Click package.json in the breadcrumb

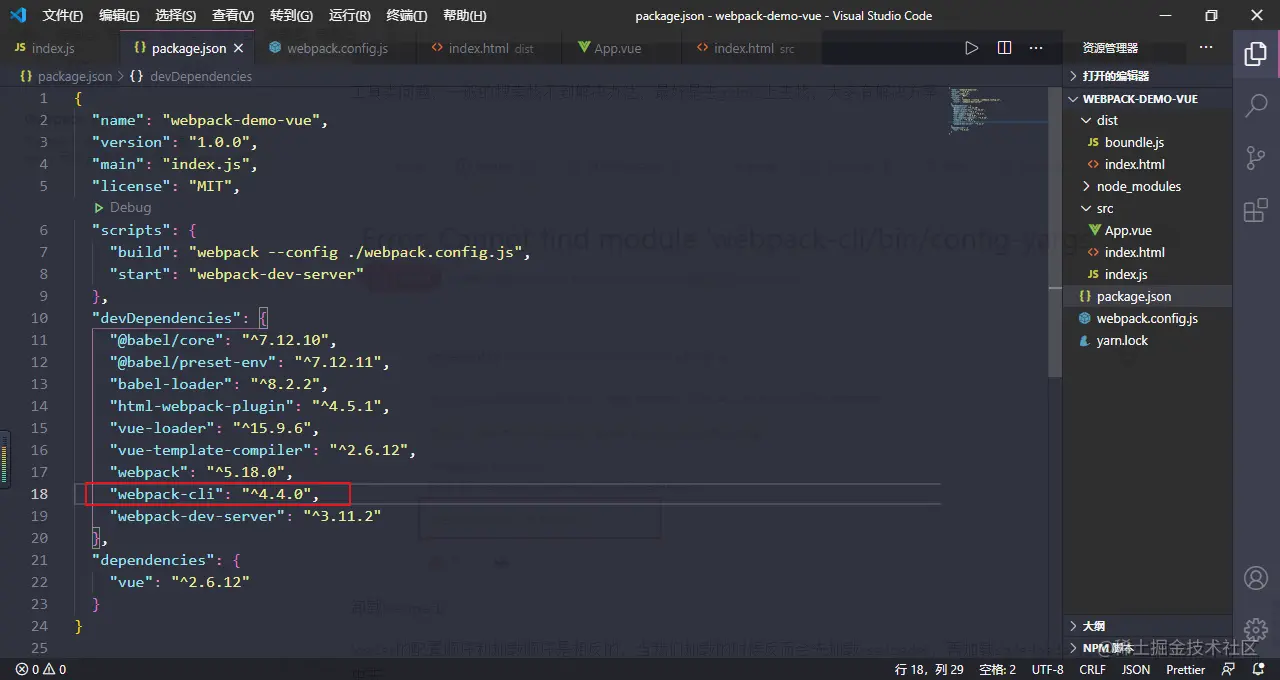(75, 76)
